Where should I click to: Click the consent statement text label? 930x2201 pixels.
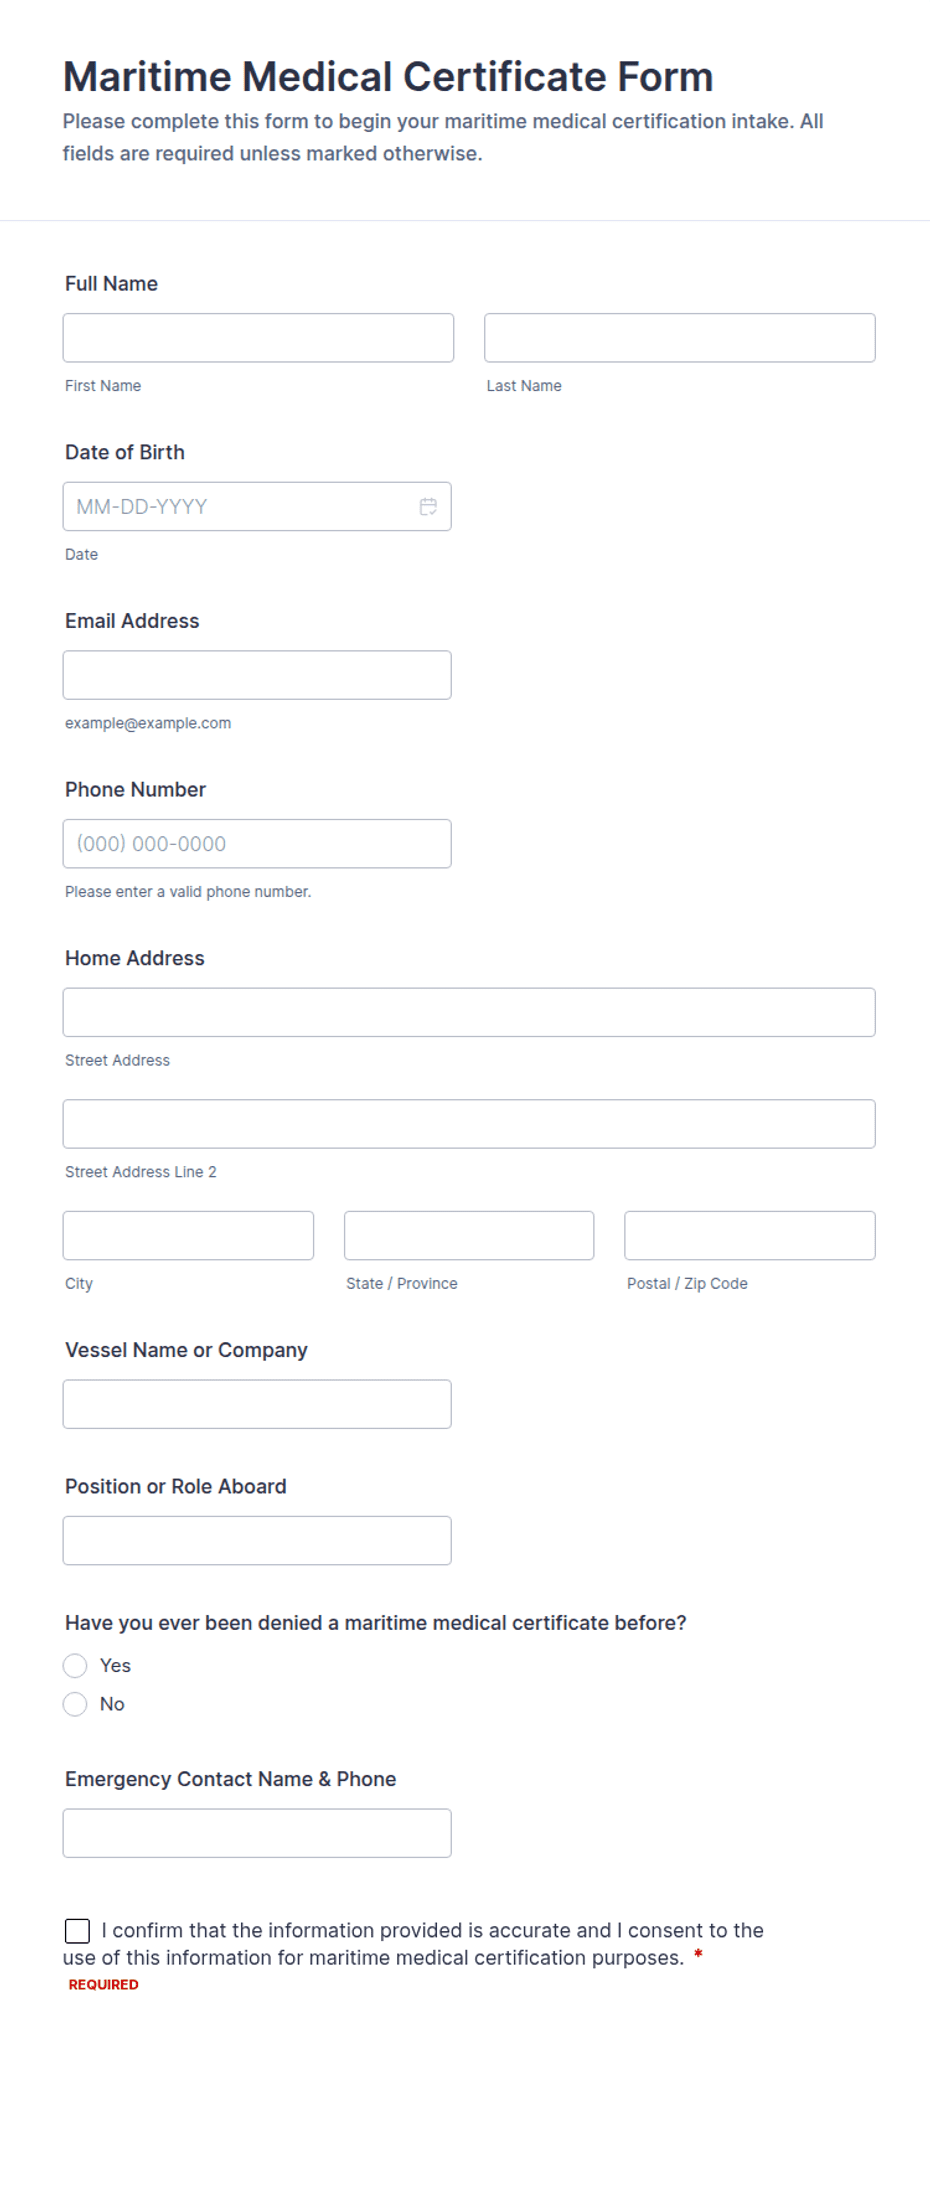(413, 1944)
